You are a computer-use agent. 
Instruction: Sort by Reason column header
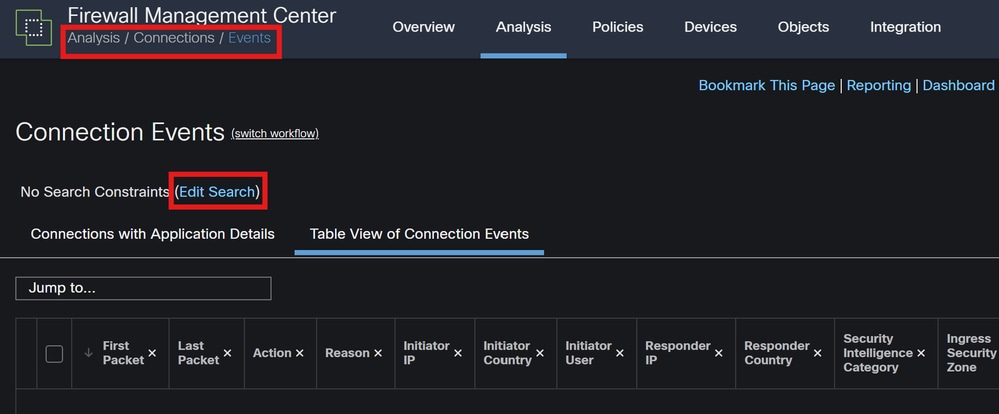[347, 353]
